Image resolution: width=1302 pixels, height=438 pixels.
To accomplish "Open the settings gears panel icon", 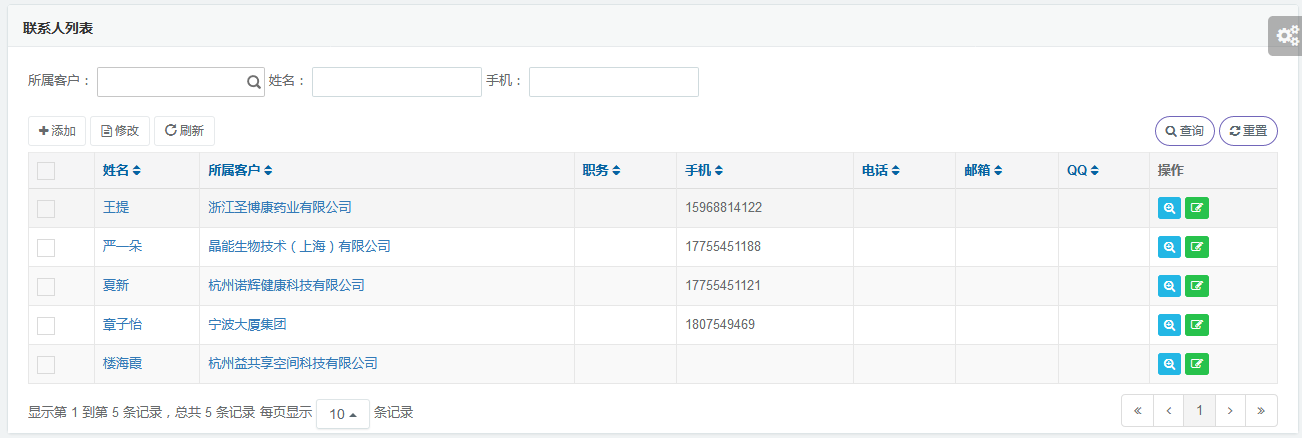I will (x=1286, y=36).
